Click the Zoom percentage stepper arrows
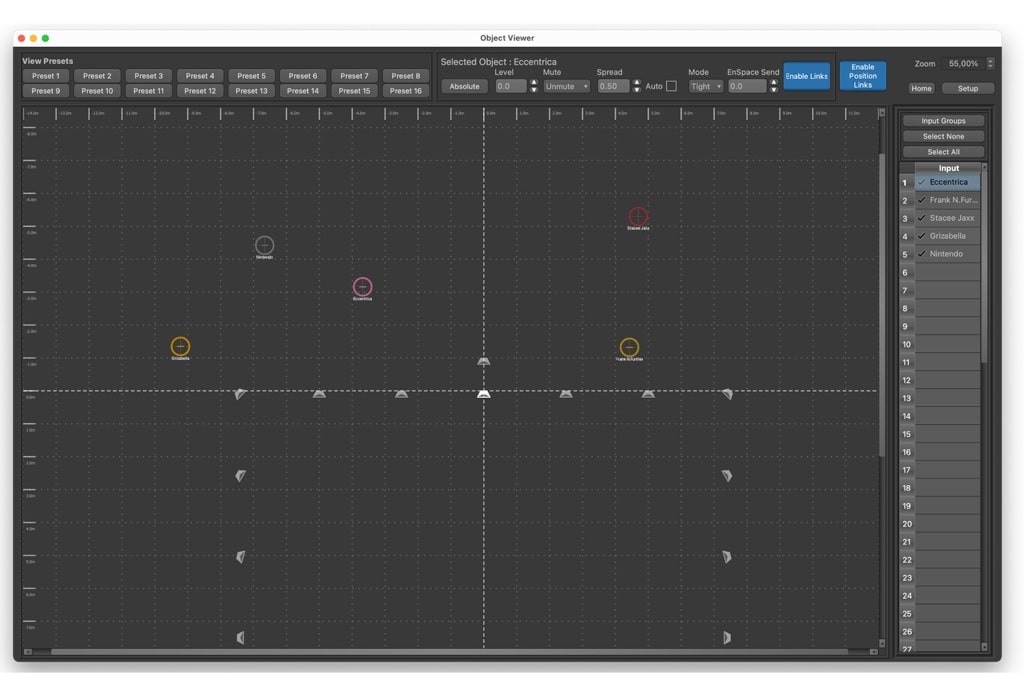 coord(990,63)
